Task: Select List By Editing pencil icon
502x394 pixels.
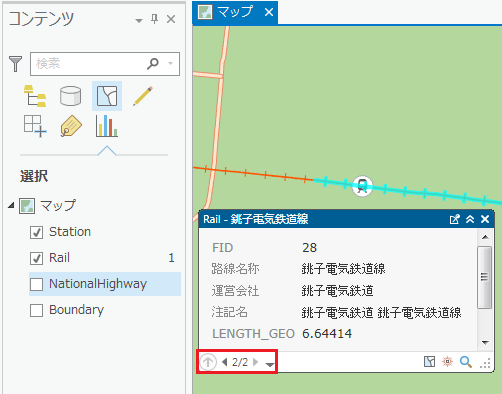Action: [x=143, y=96]
